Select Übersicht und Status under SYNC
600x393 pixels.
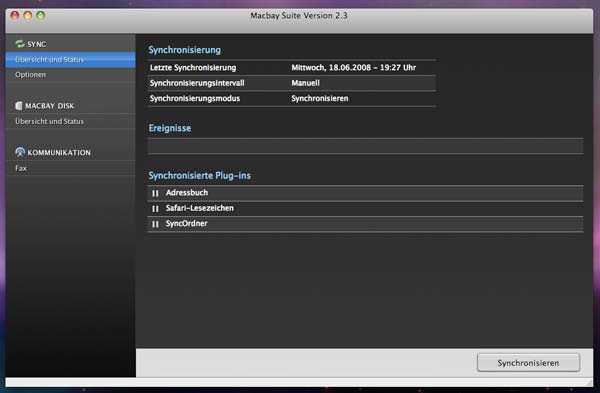(71, 60)
